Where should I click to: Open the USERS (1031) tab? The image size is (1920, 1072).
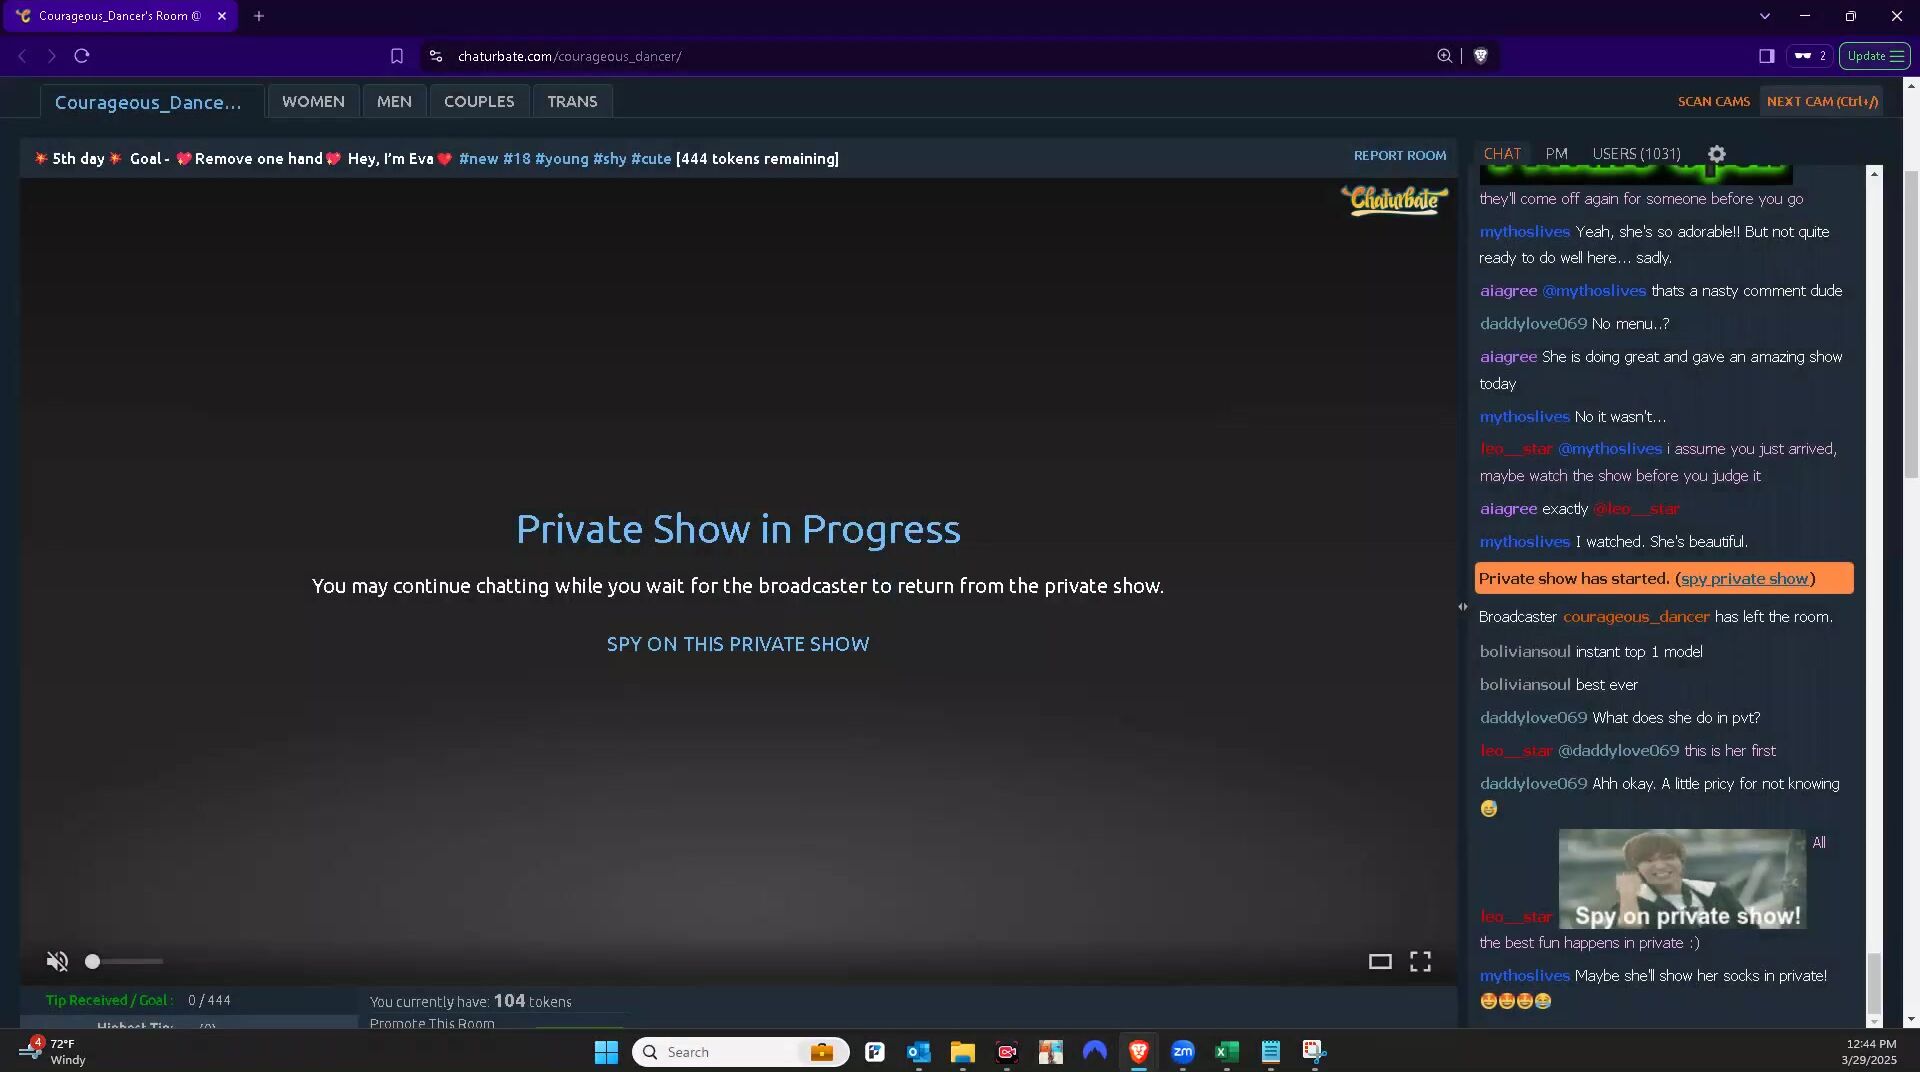(x=1636, y=154)
